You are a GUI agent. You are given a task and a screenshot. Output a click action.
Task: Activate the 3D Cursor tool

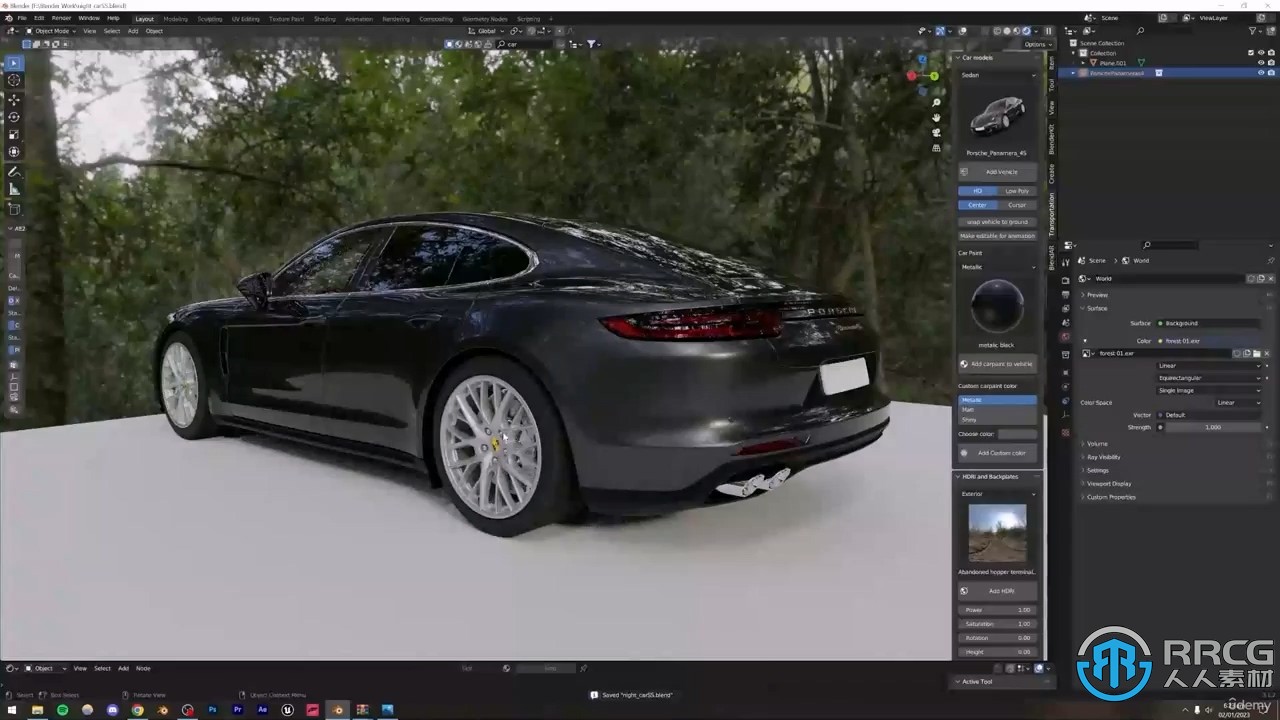[x=14, y=80]
